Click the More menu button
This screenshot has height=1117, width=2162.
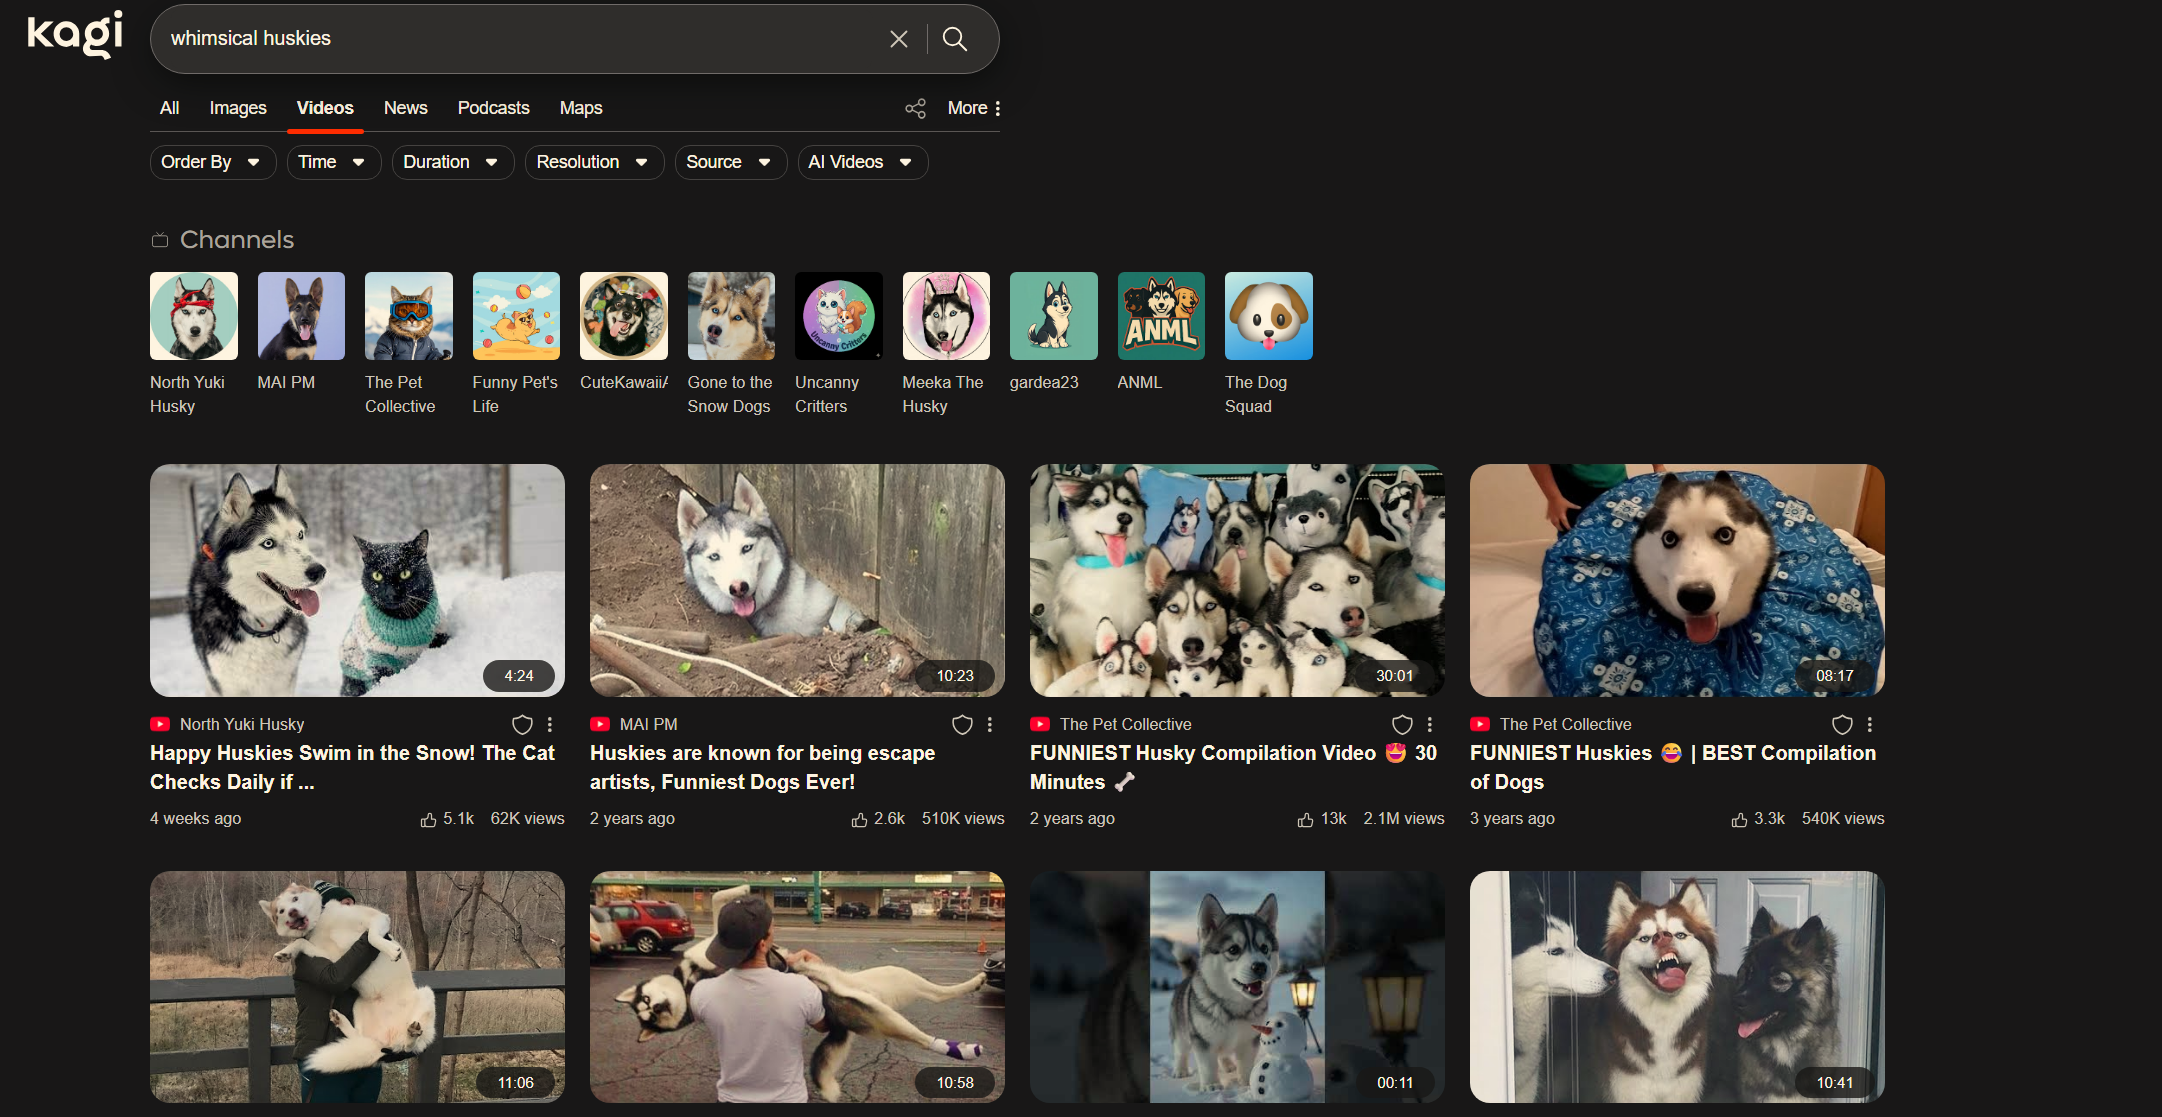(974, 108)
